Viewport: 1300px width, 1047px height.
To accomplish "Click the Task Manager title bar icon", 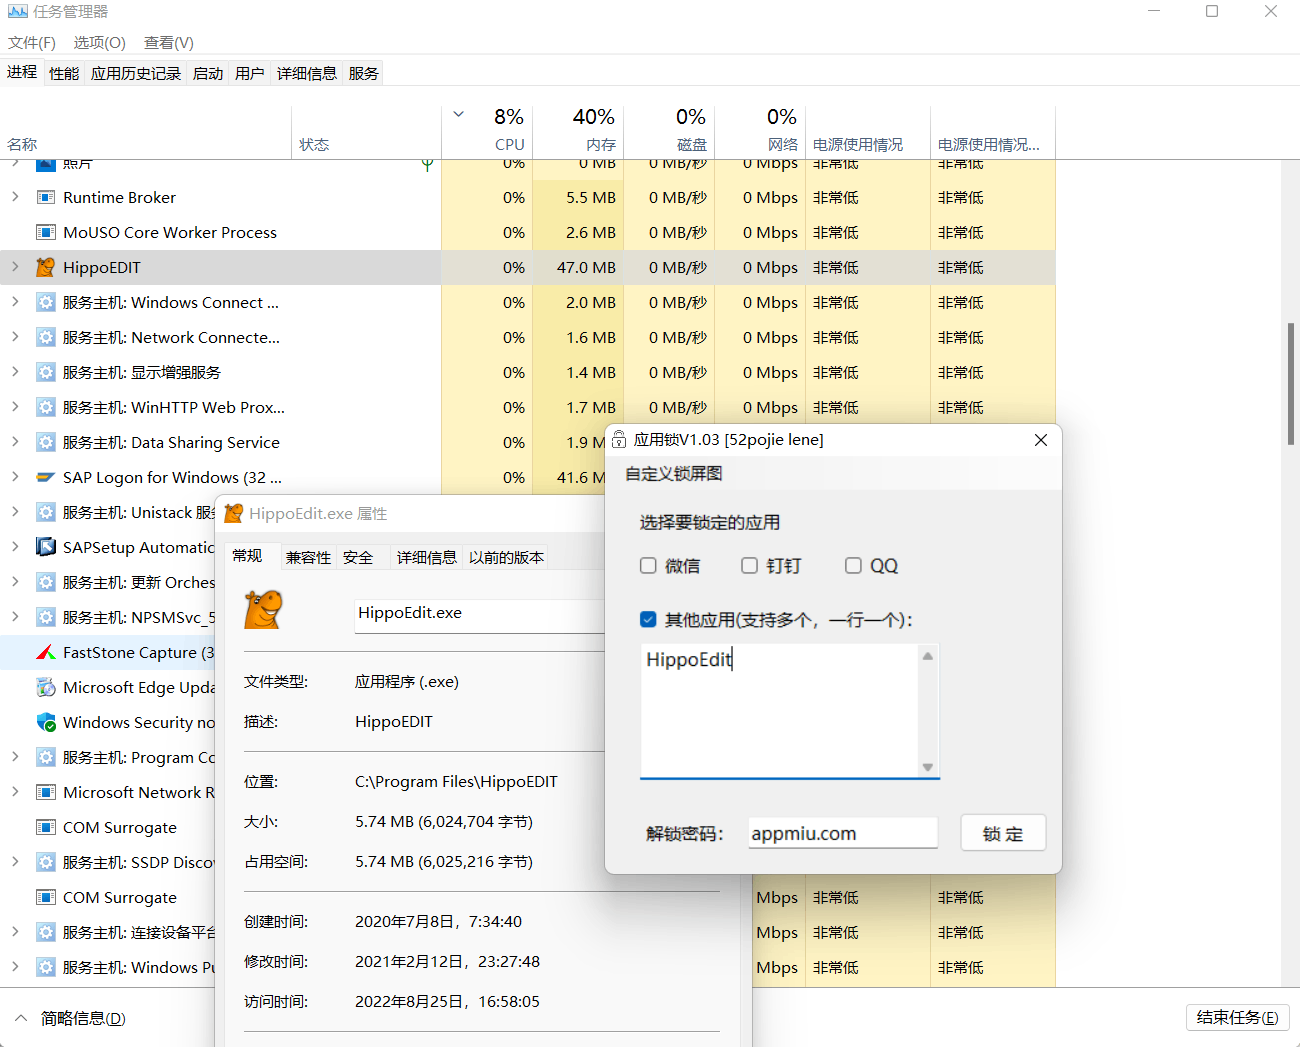I will (17, 12).
